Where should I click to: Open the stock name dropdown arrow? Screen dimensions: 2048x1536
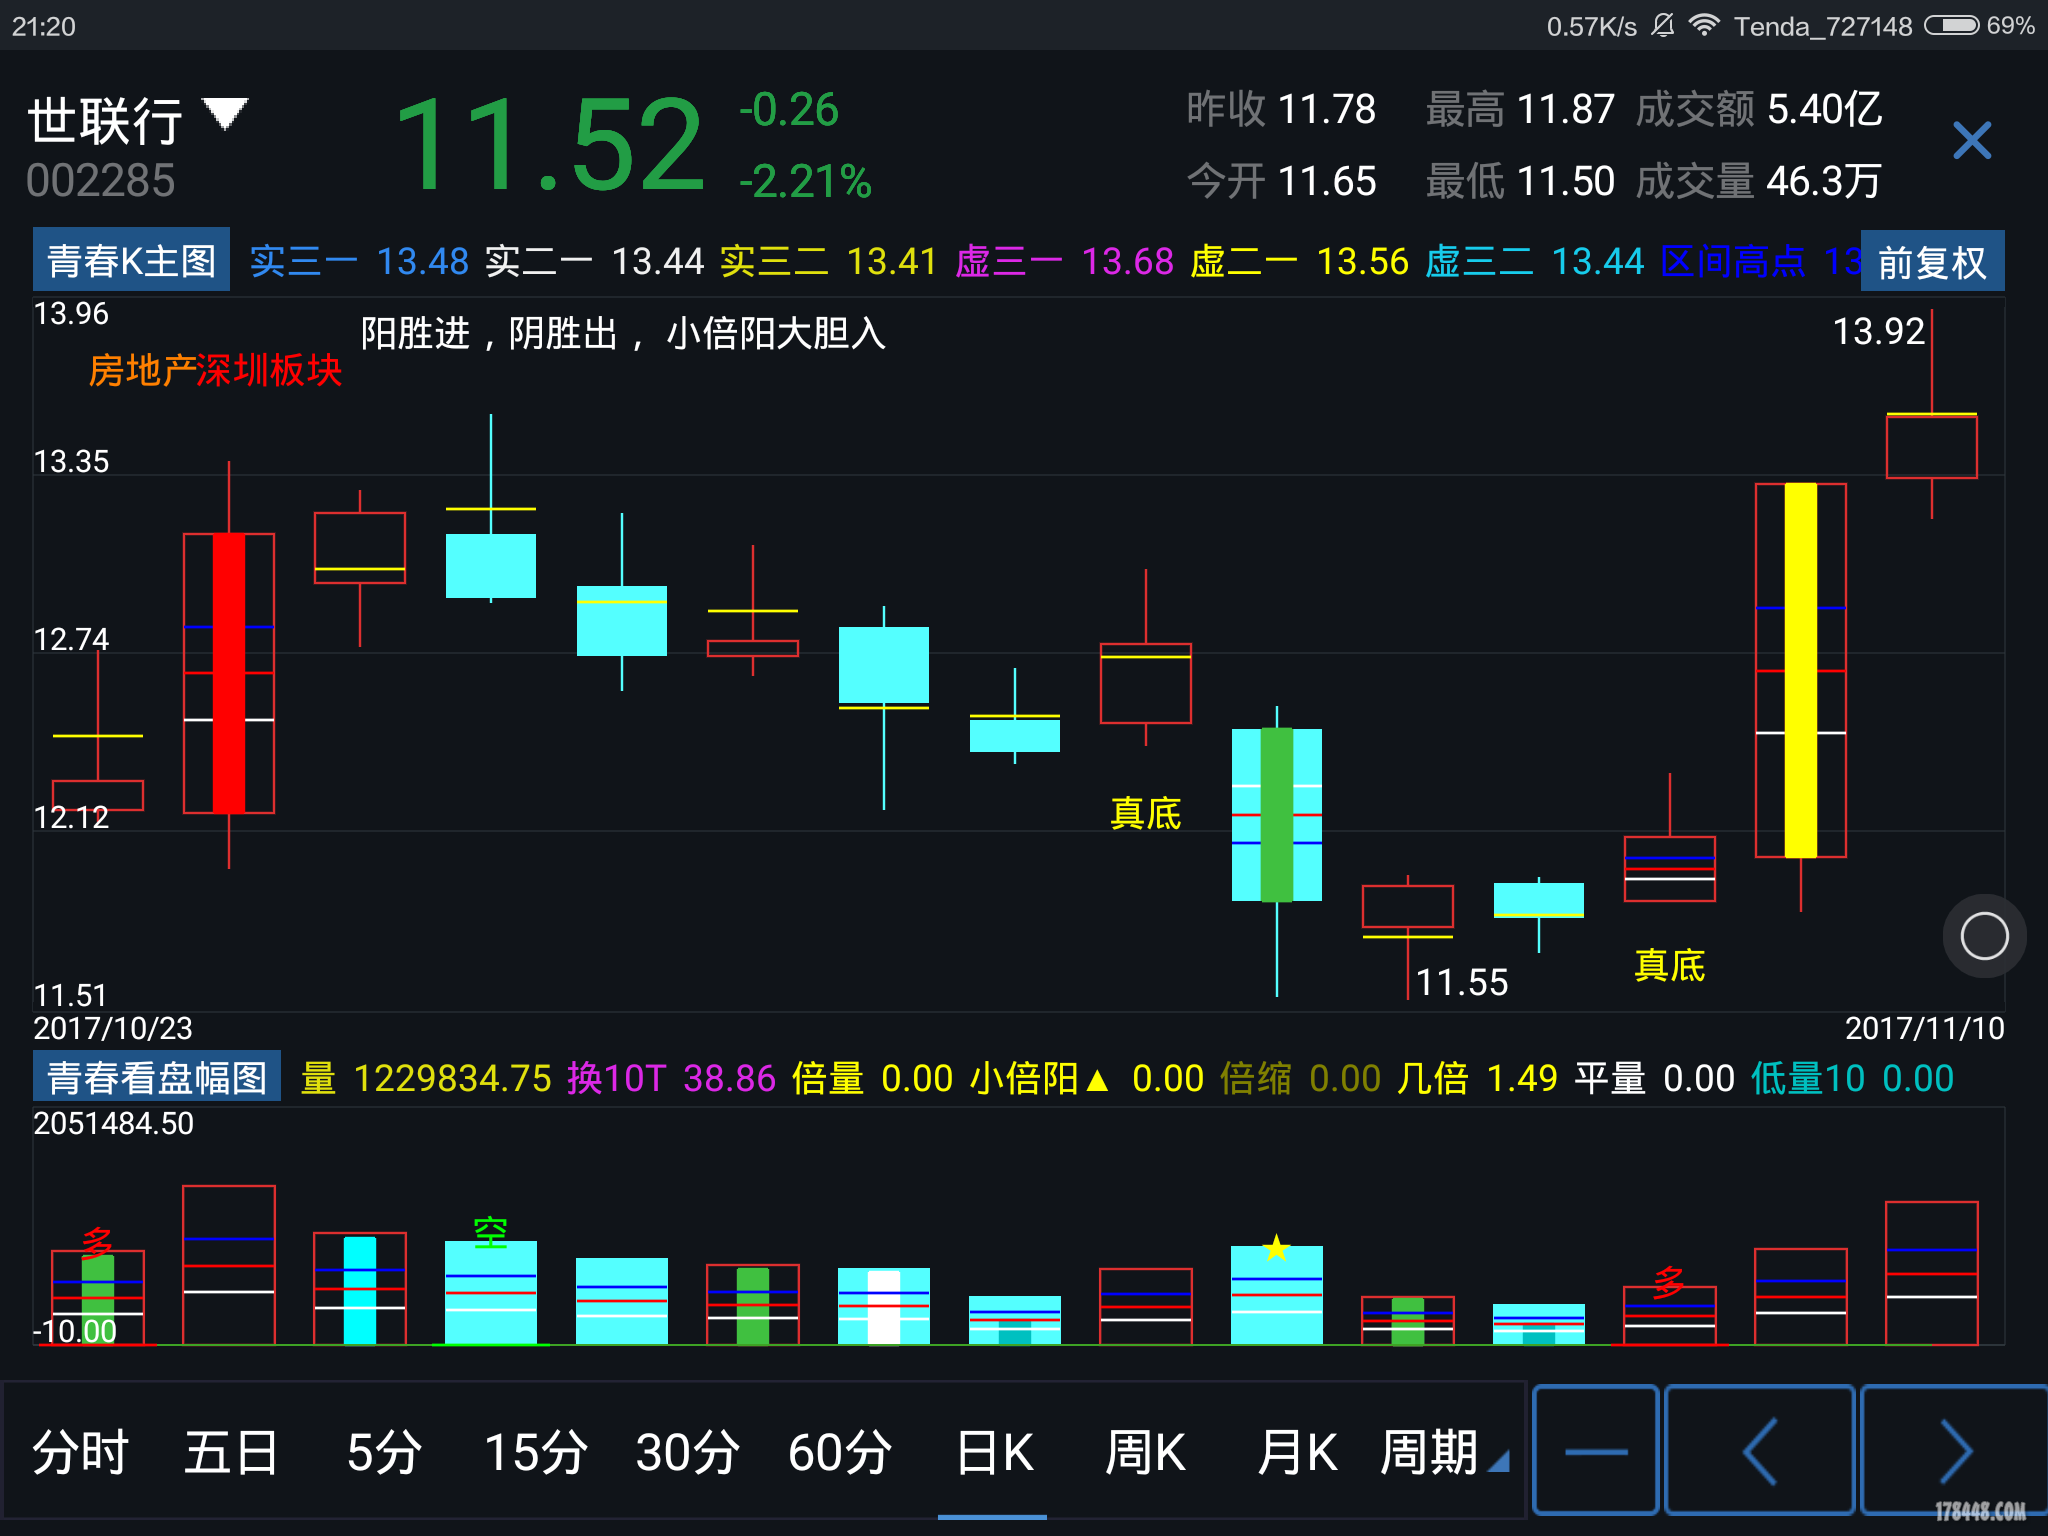pos(225,113)
